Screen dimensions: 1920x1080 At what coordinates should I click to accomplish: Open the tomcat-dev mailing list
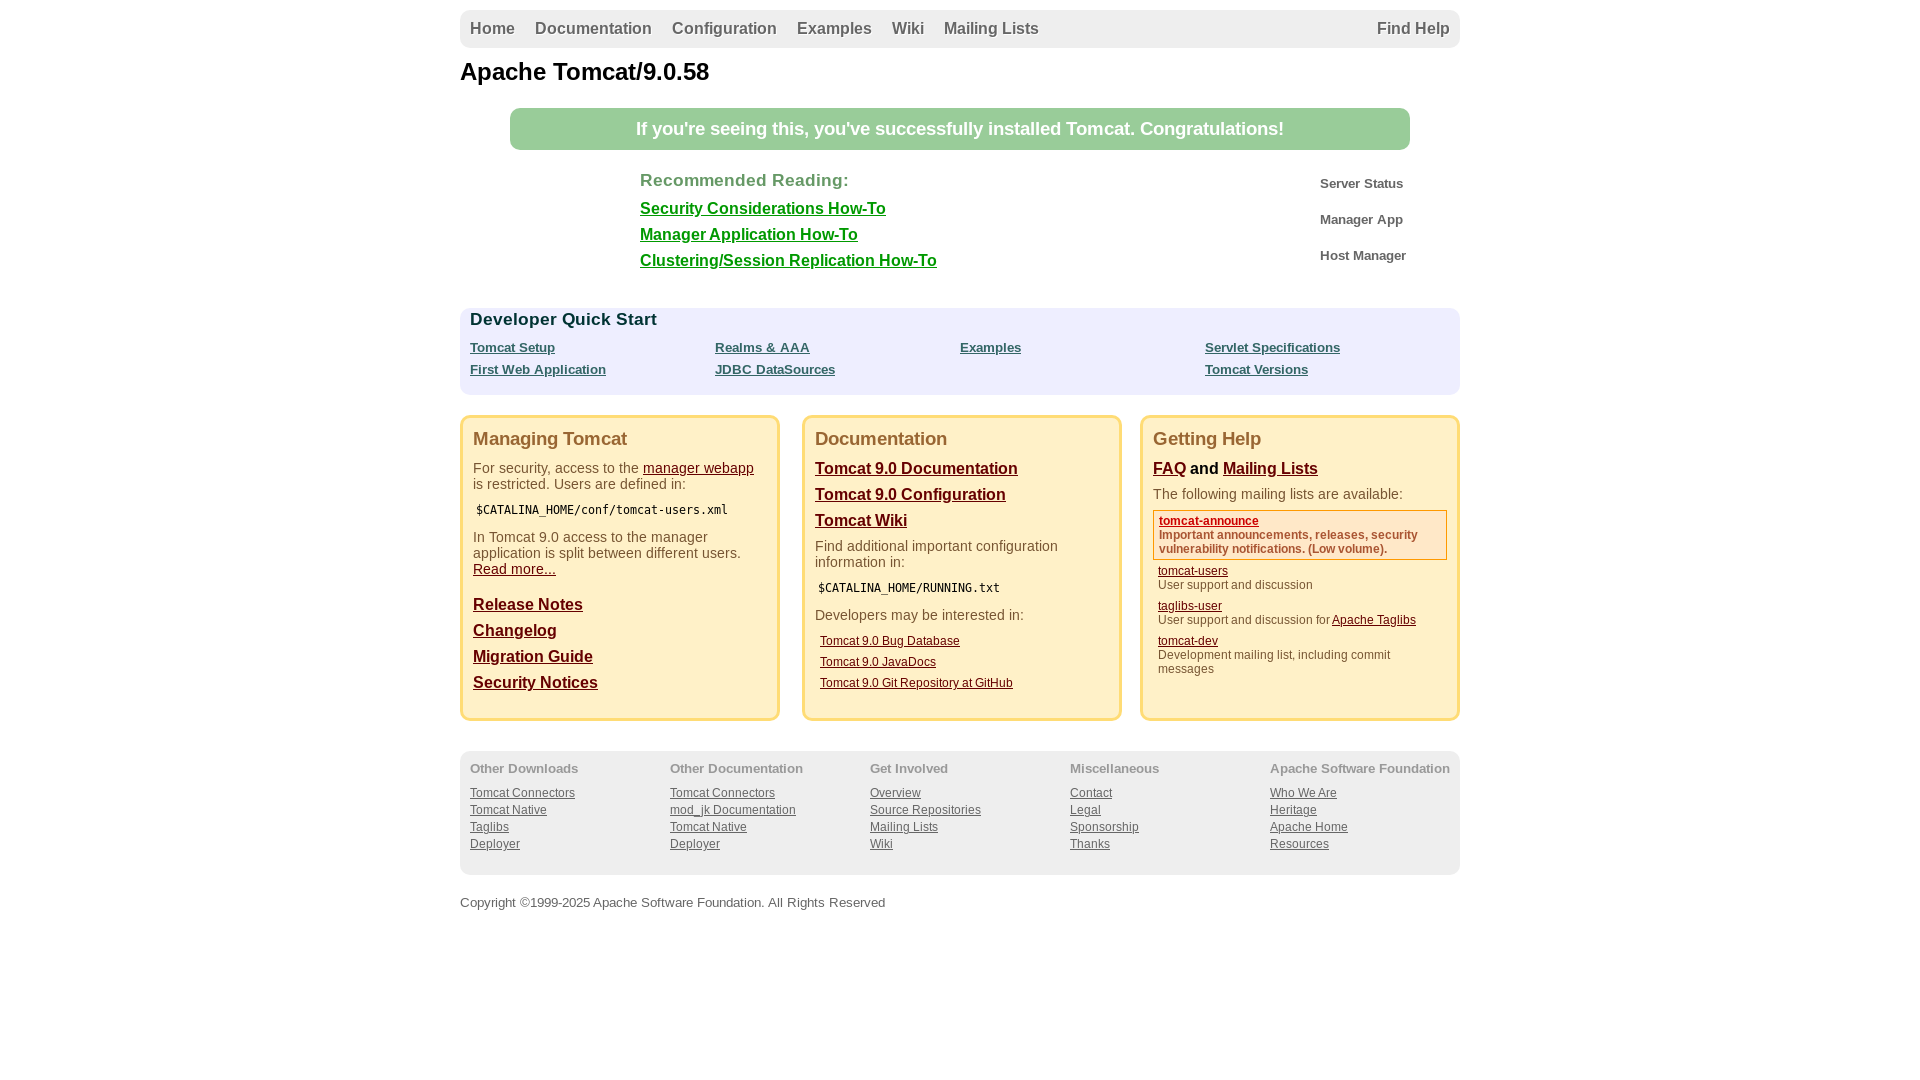pyautogui.click(x=1188, y=641)
